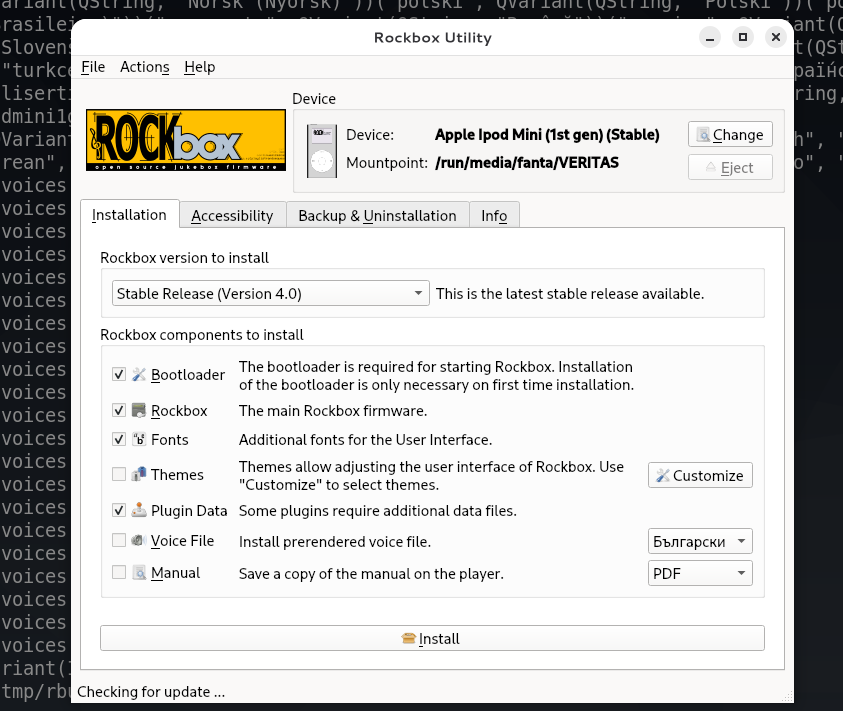Disable the Fonts checkbox
Screen dimensions: 843x711
[x=119, y=440]
